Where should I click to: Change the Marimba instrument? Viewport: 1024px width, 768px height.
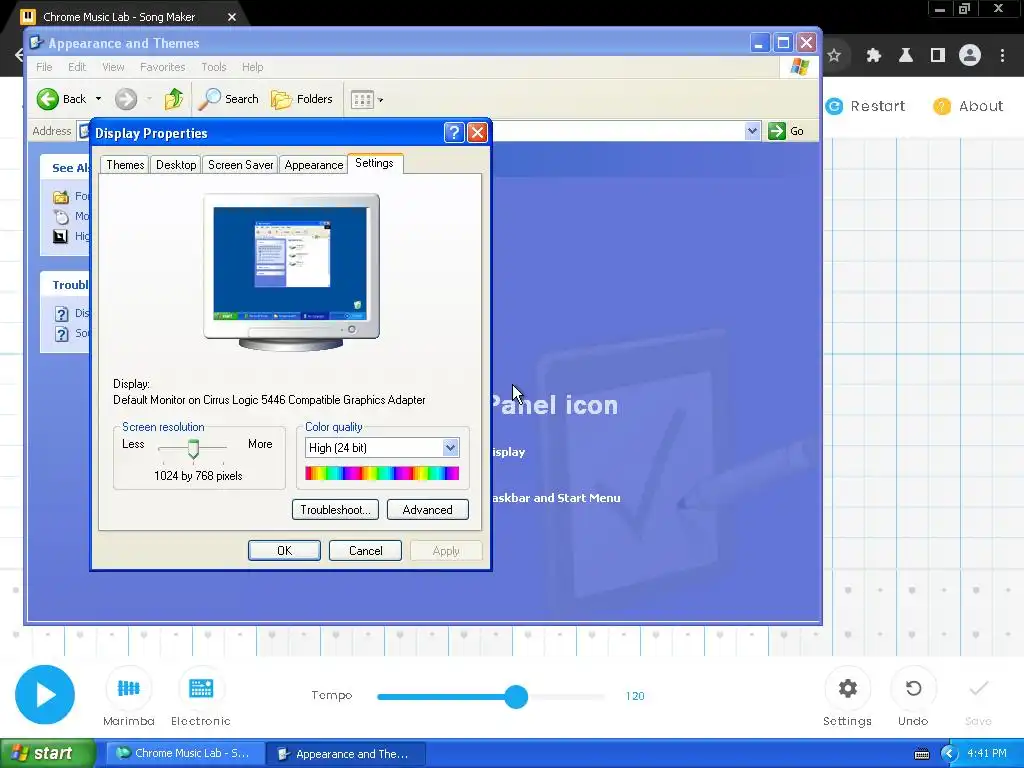pos(129,696)
